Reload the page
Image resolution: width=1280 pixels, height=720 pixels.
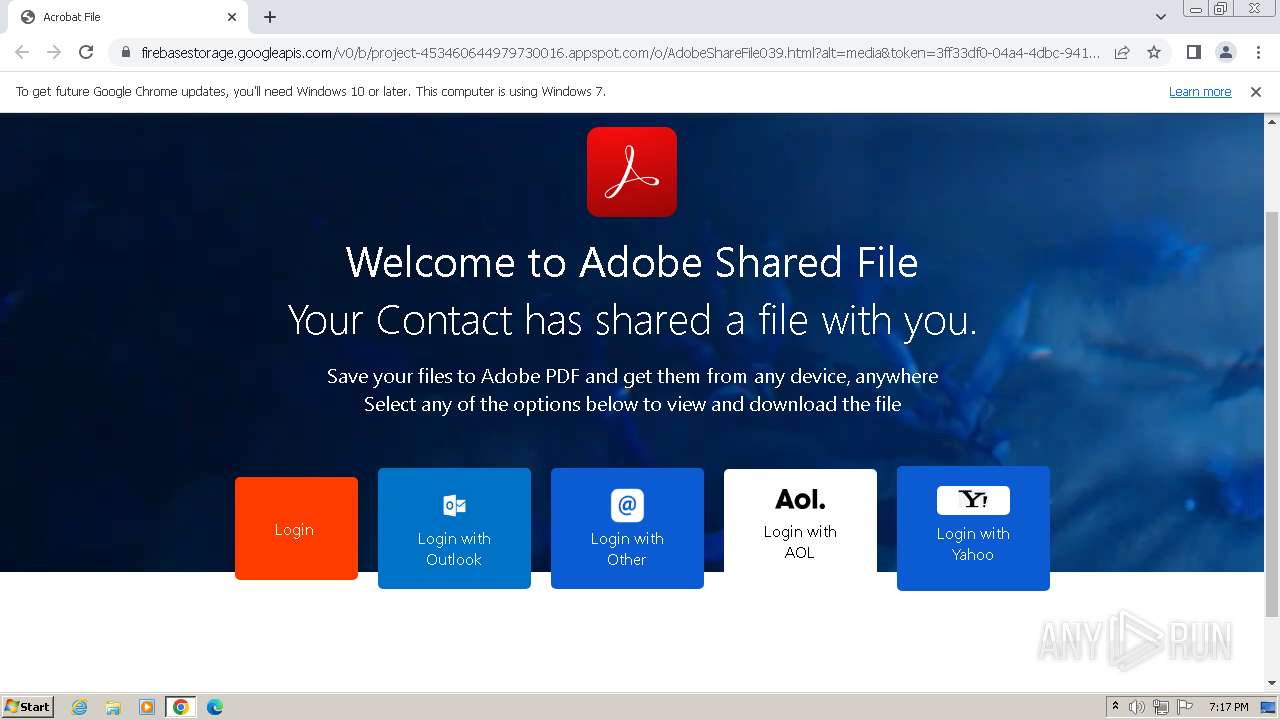[86, 52]
